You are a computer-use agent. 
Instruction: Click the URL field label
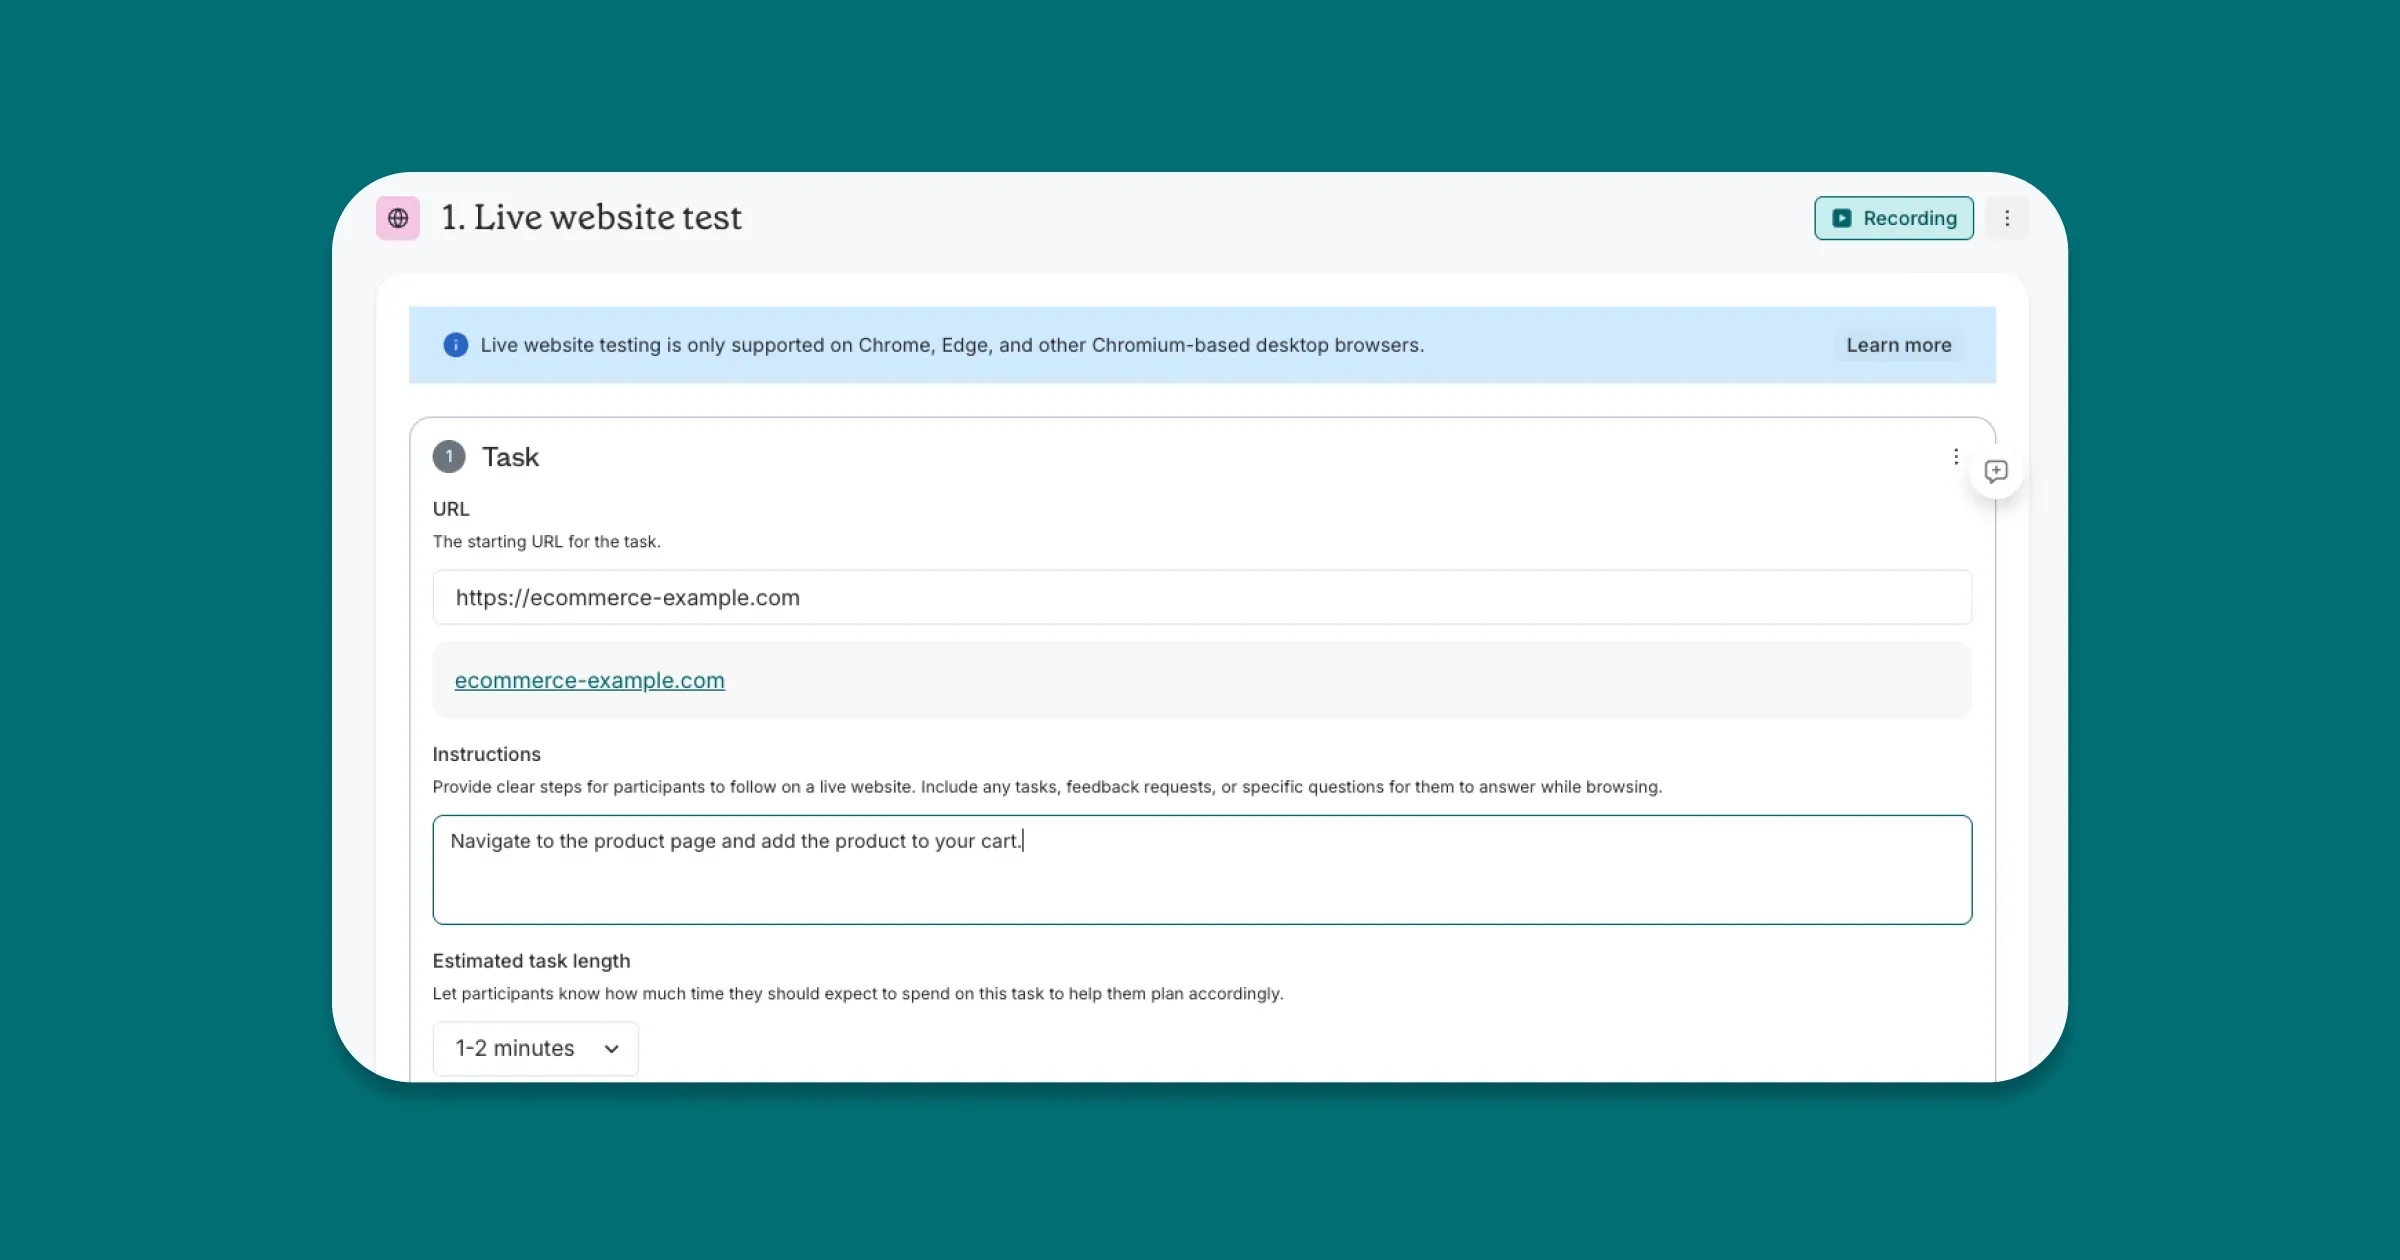tap(451, 509)
